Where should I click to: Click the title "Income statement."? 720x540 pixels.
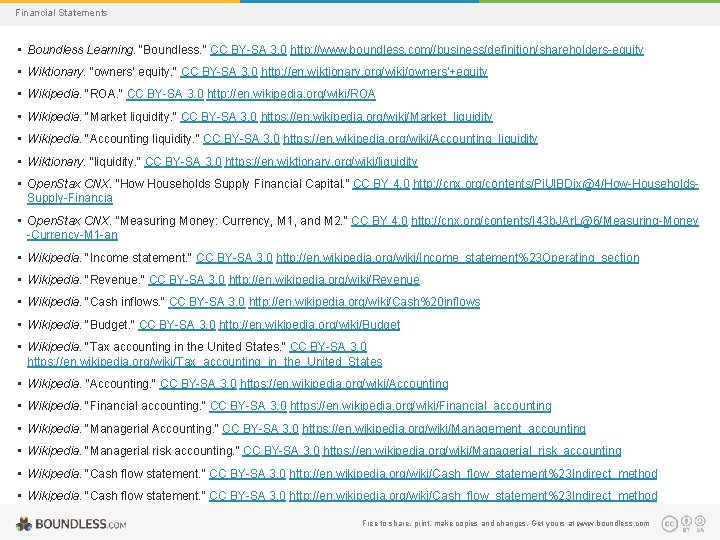pos(139,258)
